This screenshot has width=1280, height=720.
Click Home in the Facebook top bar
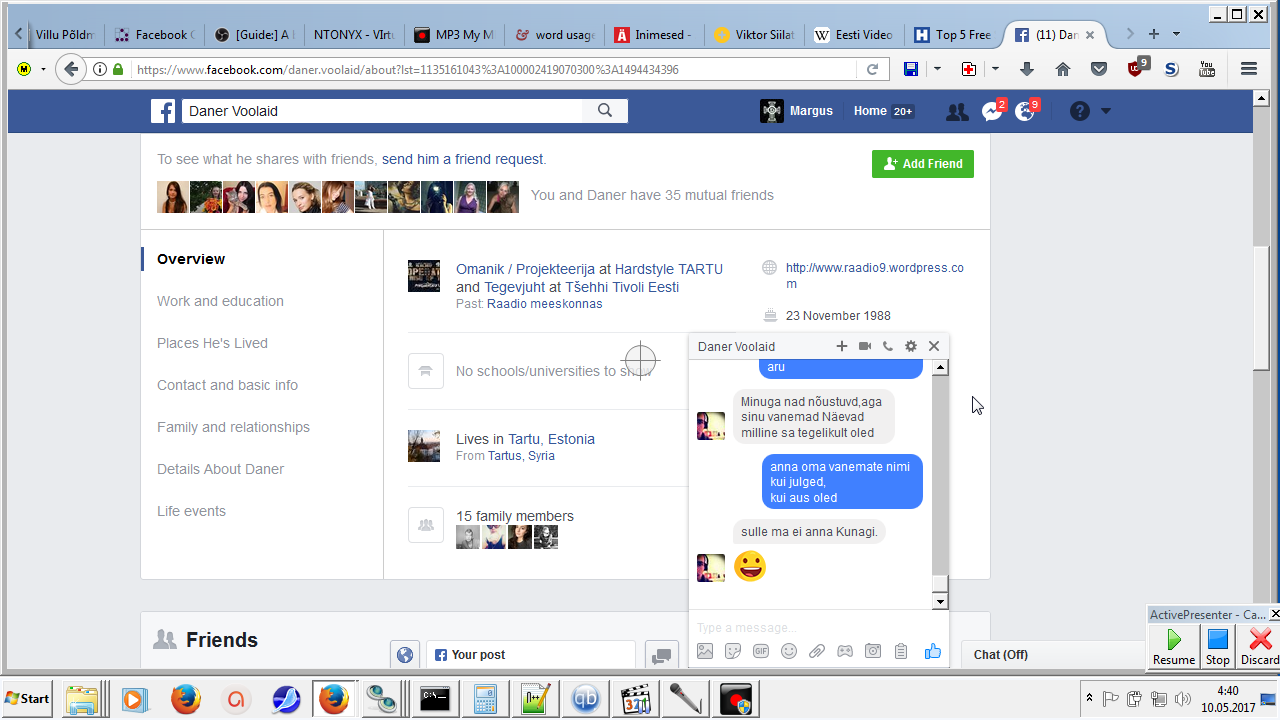pyautogui.click(x=870, y=111)
